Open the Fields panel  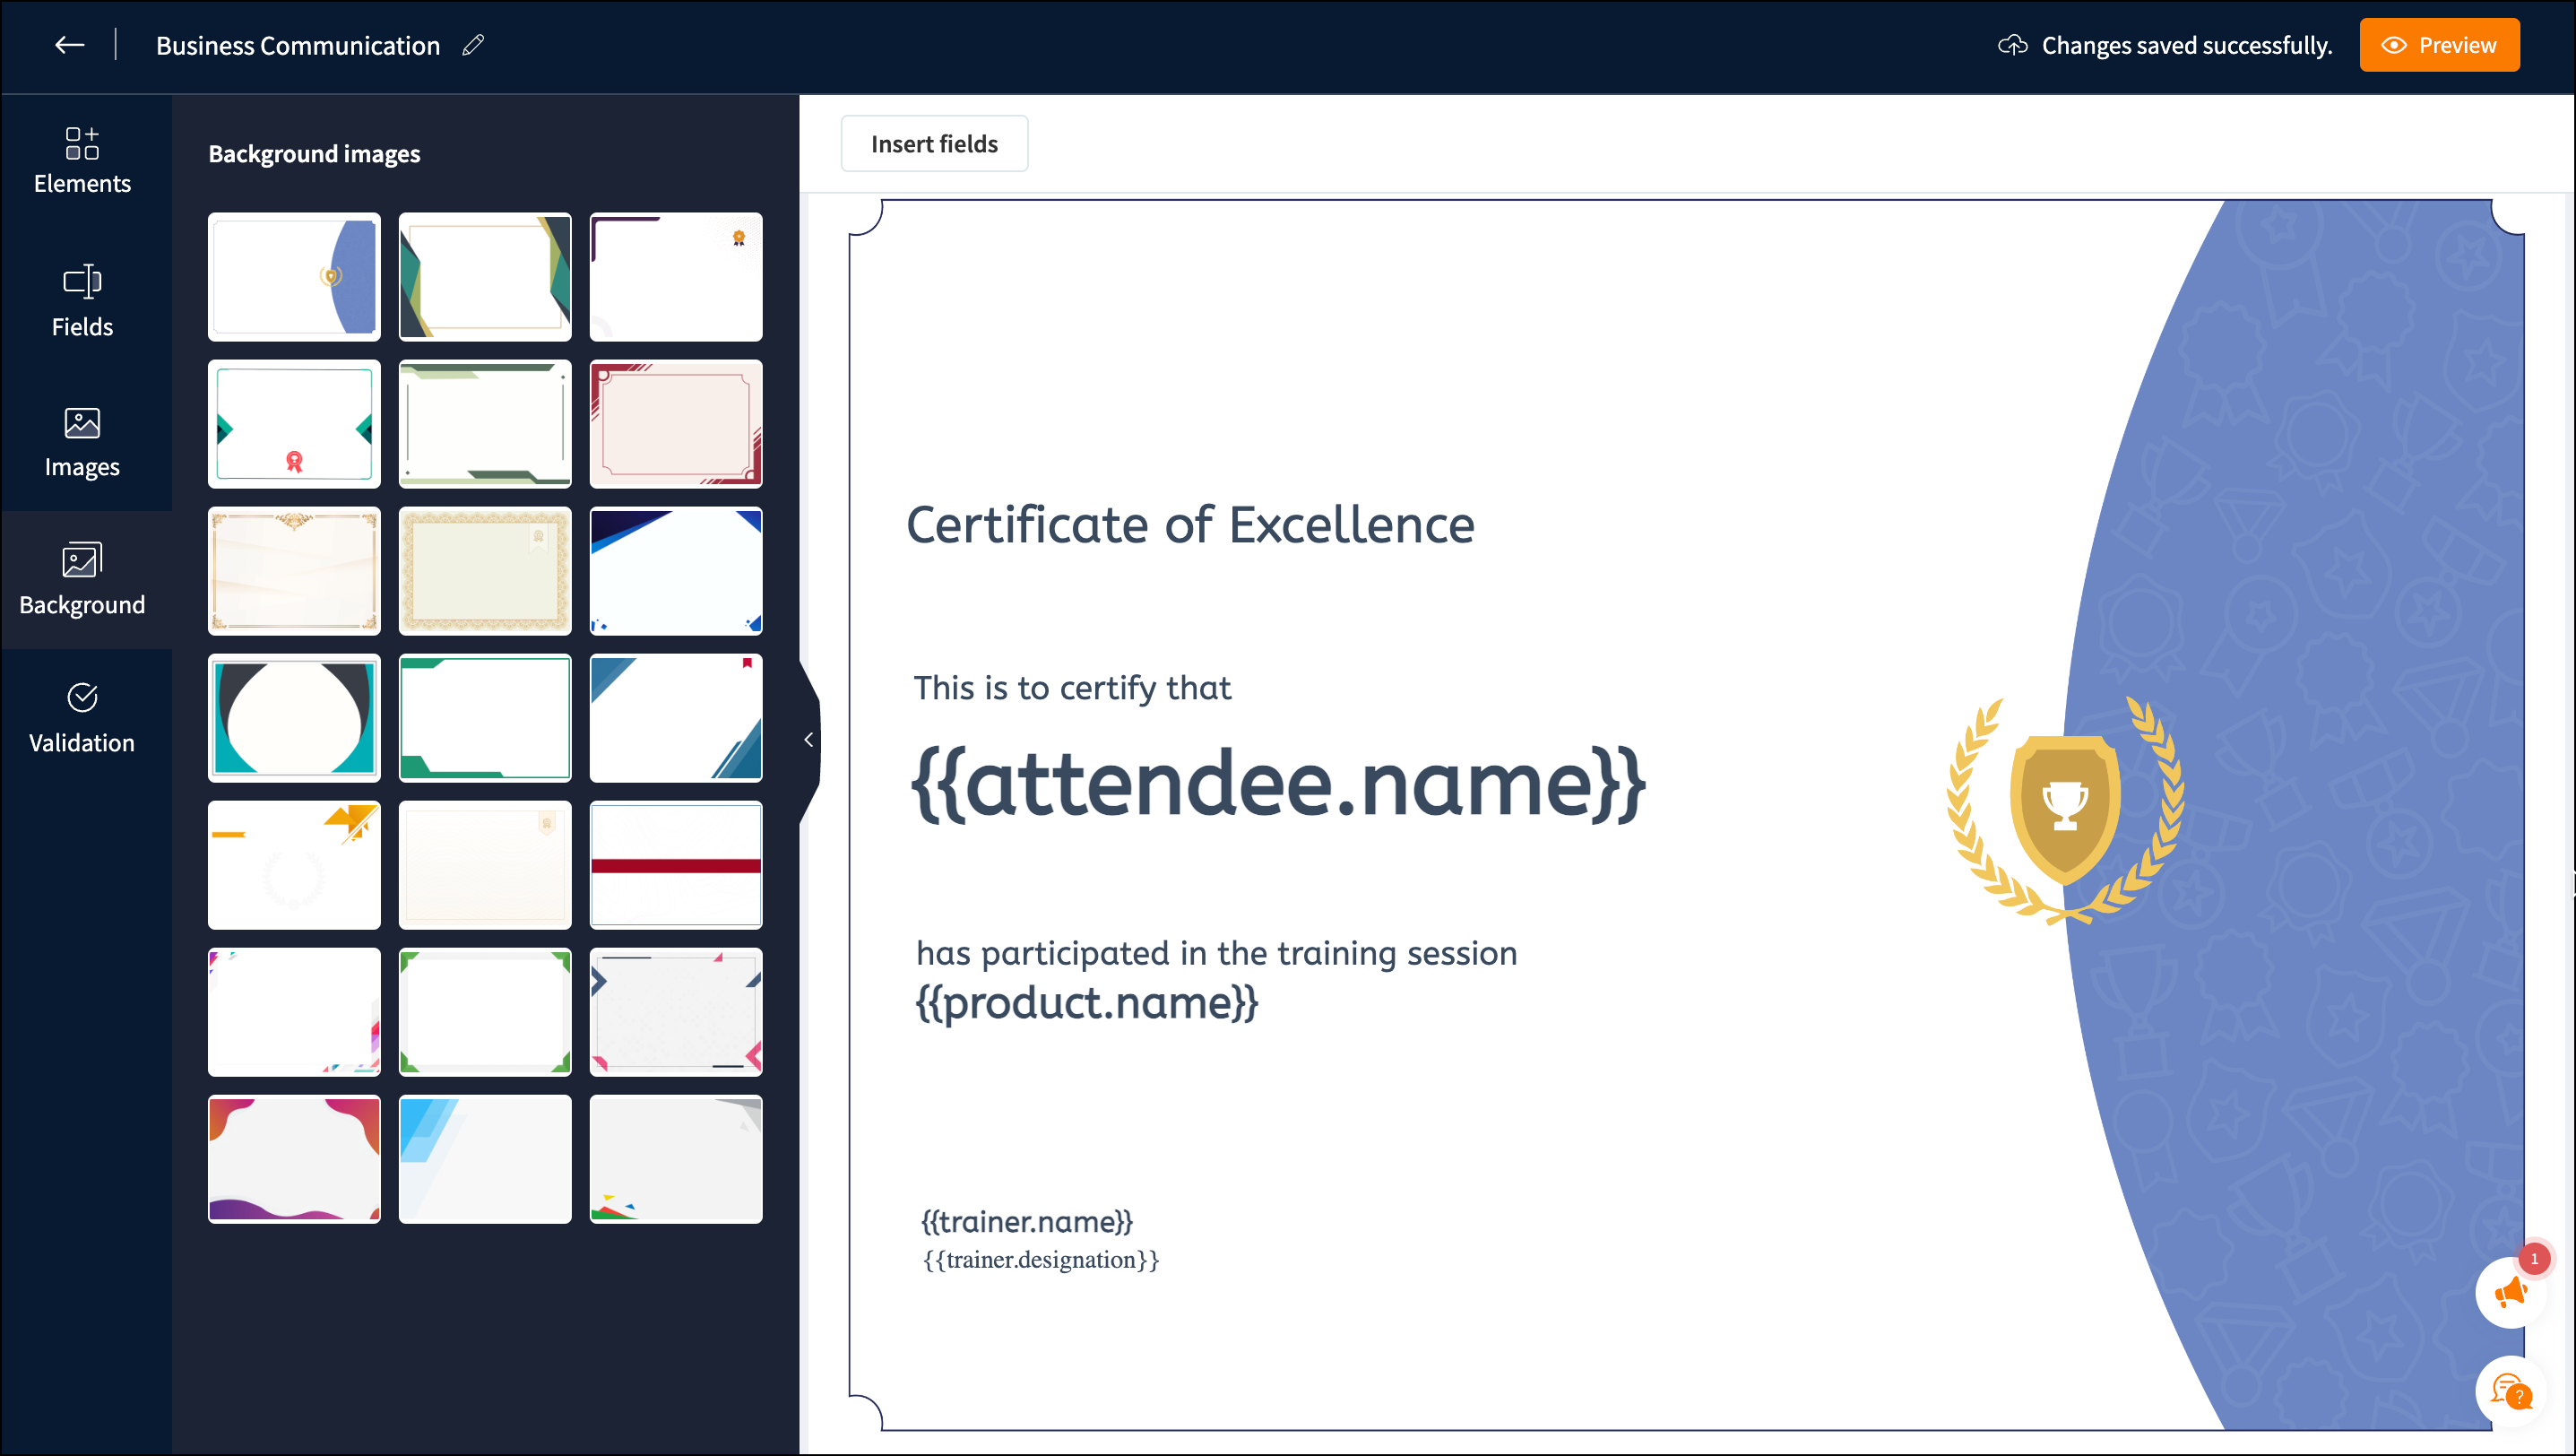click(82, 300)
